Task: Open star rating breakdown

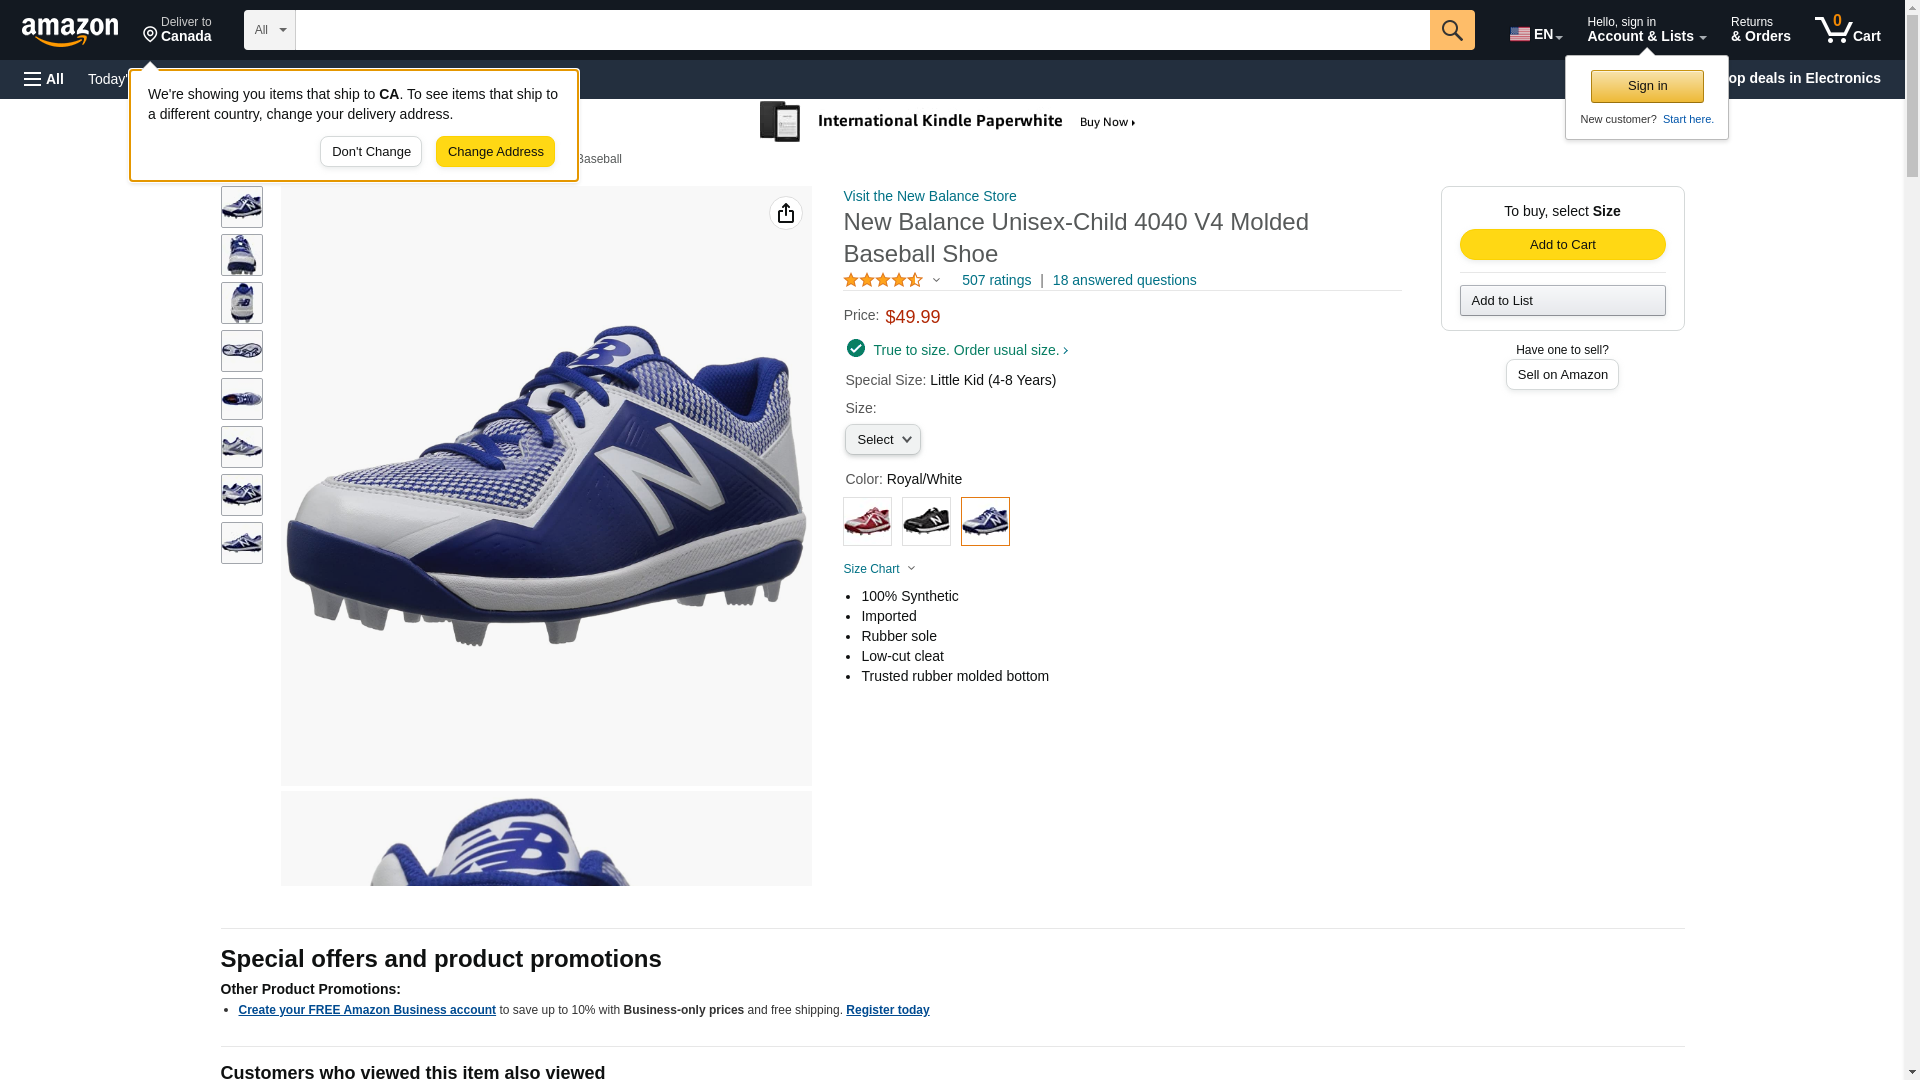Action: coord(892,281)
